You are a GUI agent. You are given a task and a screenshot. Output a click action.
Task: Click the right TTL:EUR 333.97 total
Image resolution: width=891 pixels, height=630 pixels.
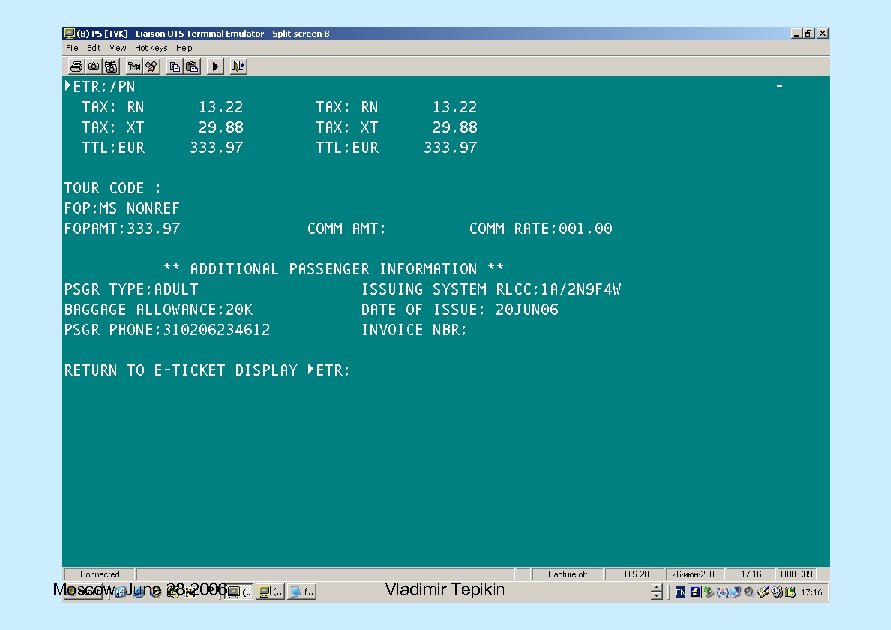[396, 148]
